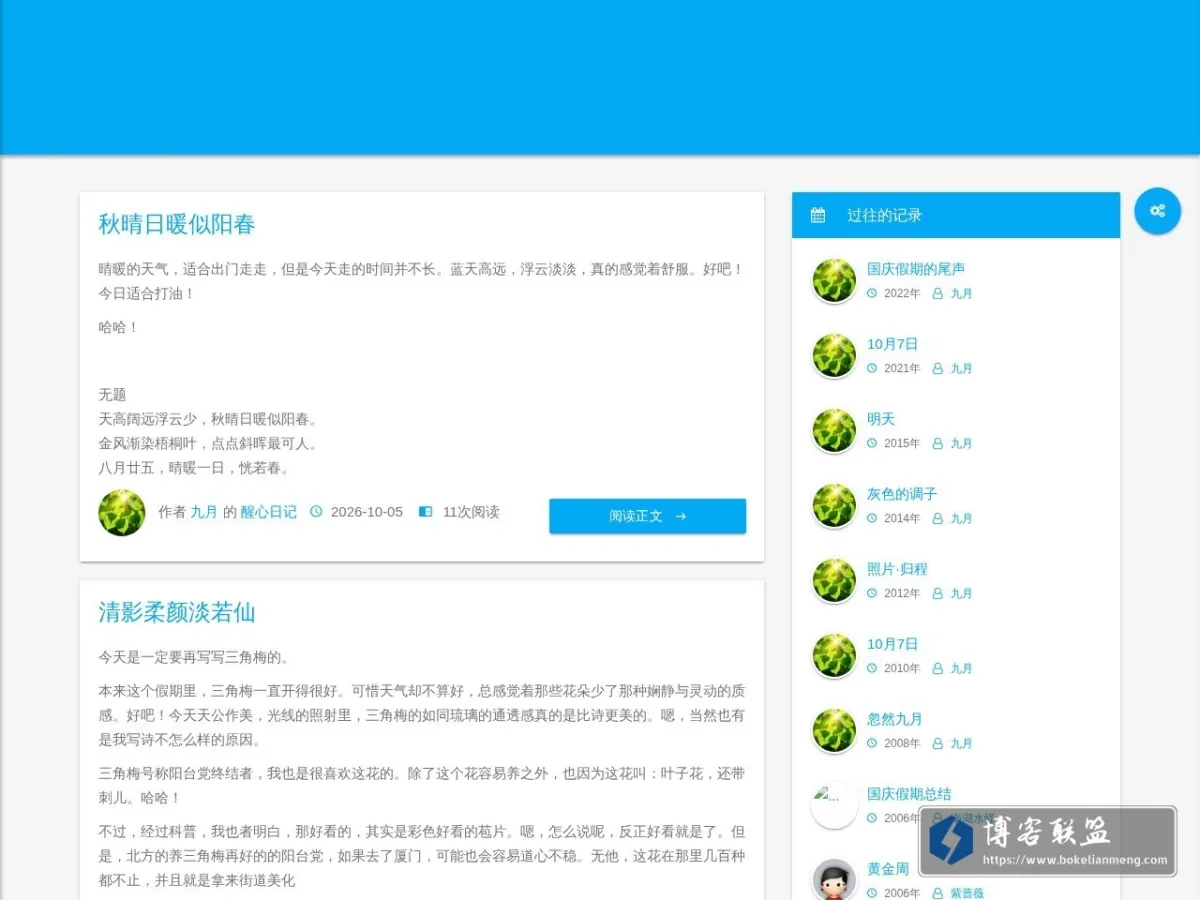Click author avatar under 秋晴日暖似阳春 post

tap(122, 512)
